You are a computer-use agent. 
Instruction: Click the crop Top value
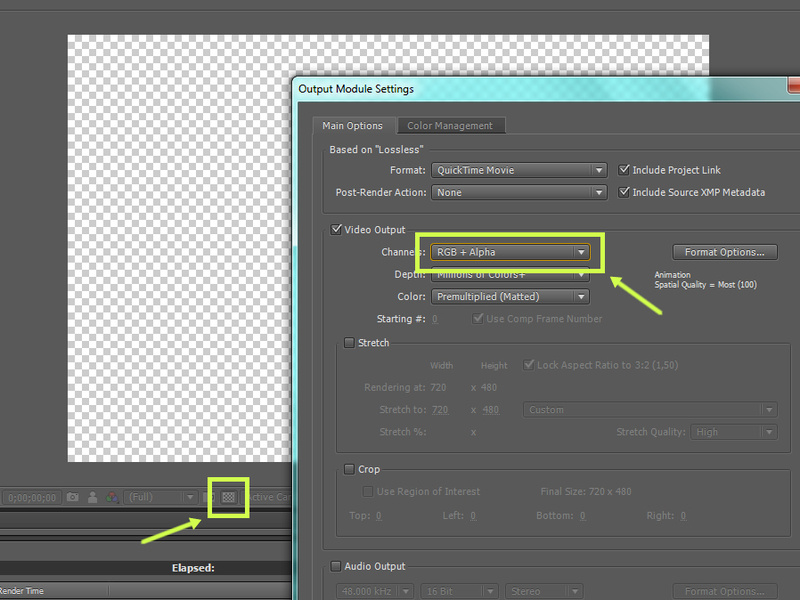(x=379, y=516)
